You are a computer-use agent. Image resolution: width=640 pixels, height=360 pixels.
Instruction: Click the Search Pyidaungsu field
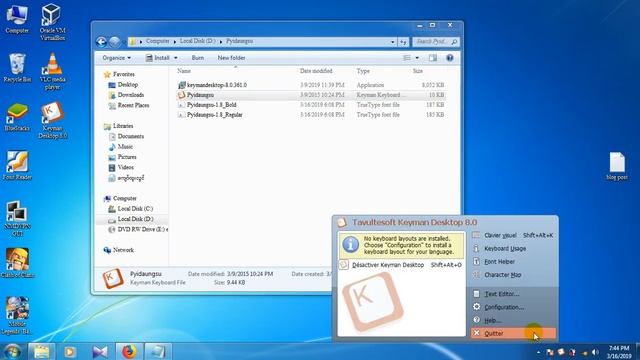pyautogui.click(x=435, y=42)
